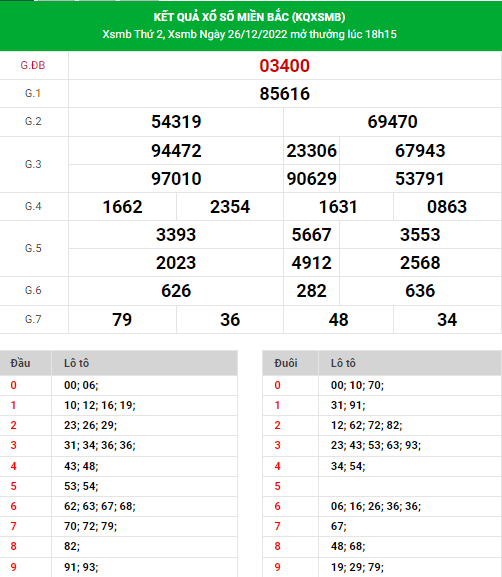The height and width of the screenshot is (577, 502).
Task: Select G.7 number 34
Action: coord(447,319)
